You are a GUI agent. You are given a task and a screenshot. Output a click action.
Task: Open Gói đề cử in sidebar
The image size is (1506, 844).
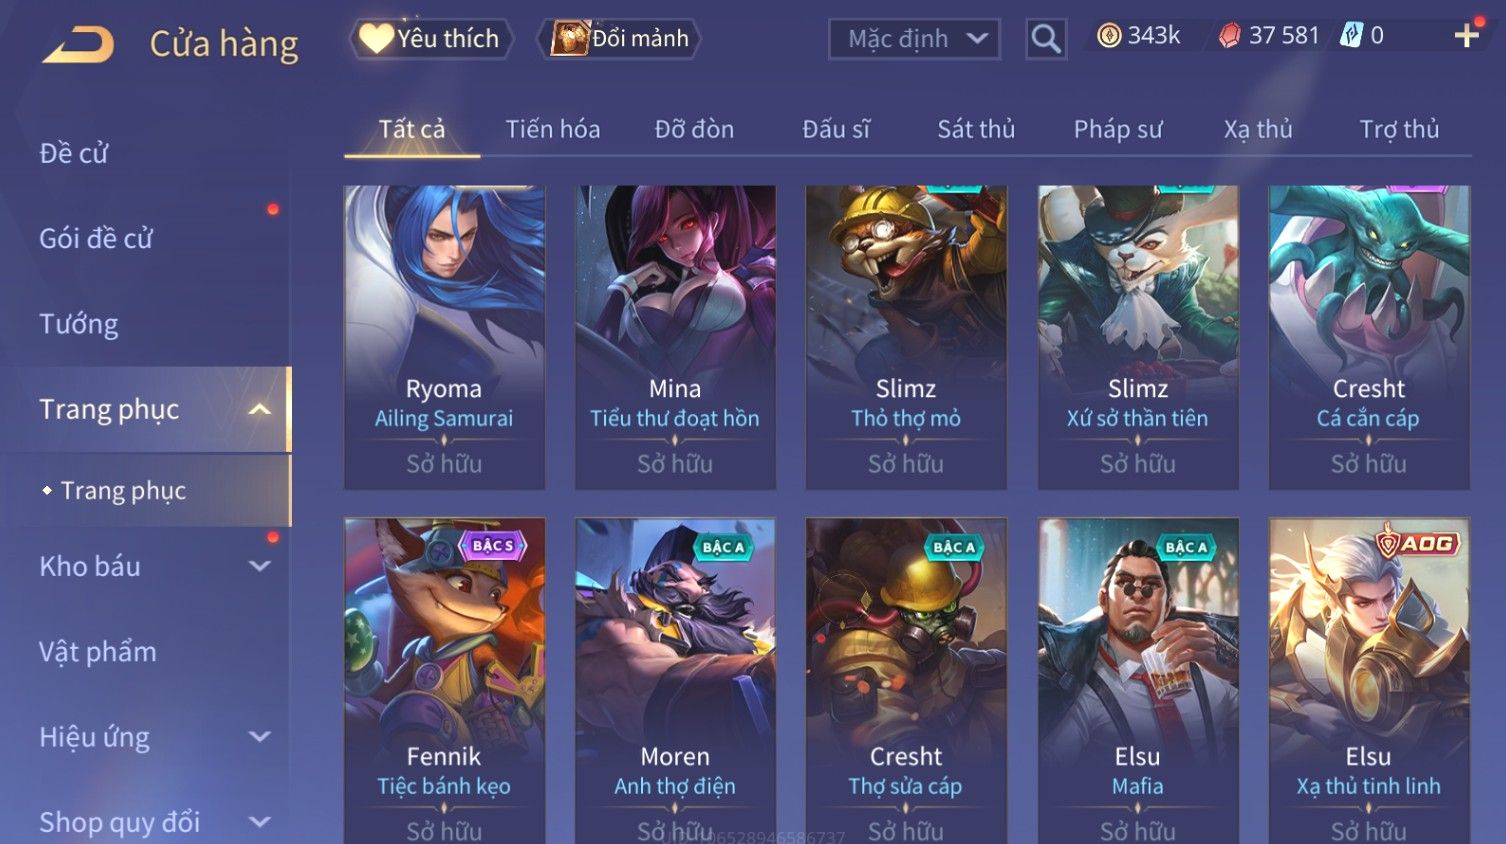pos(96,238)
